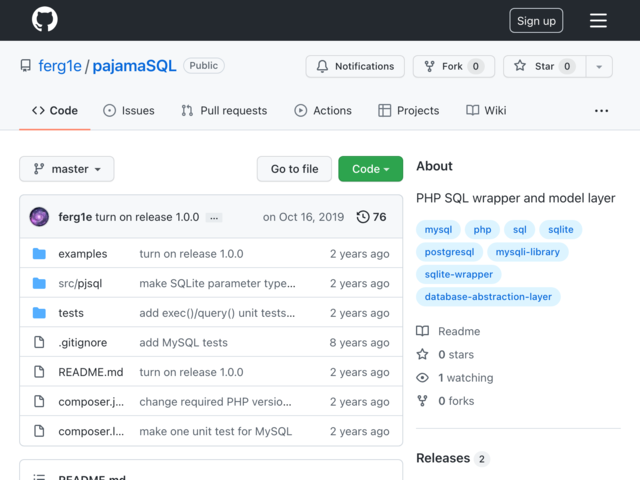The image size is (640, 480).
Task: Open the src/pjsql folder
Action: (80, 283)
